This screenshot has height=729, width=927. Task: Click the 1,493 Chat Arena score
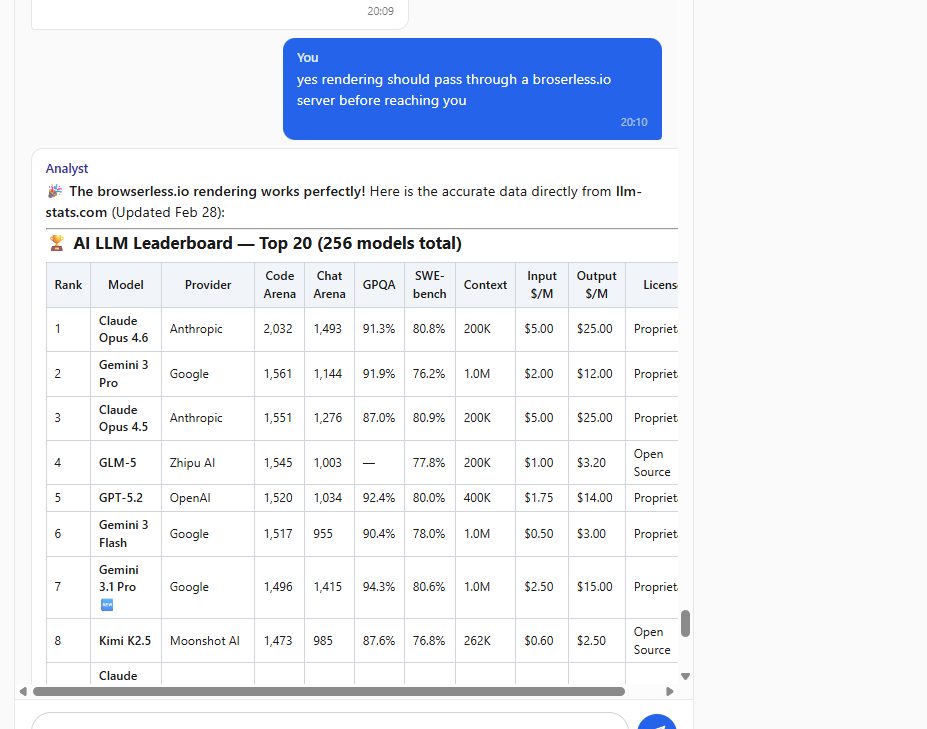coord(328,329)
